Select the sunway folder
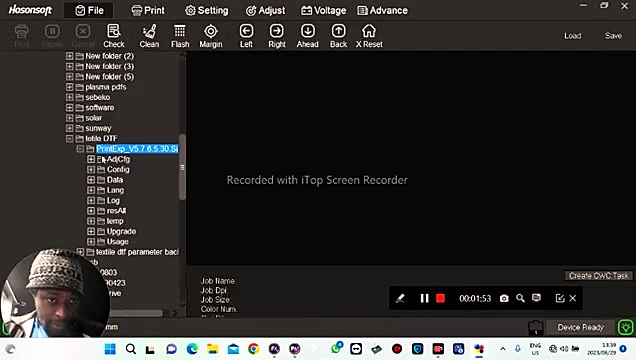The width and height of the screenshot is (636, 360). coord(98,128)
